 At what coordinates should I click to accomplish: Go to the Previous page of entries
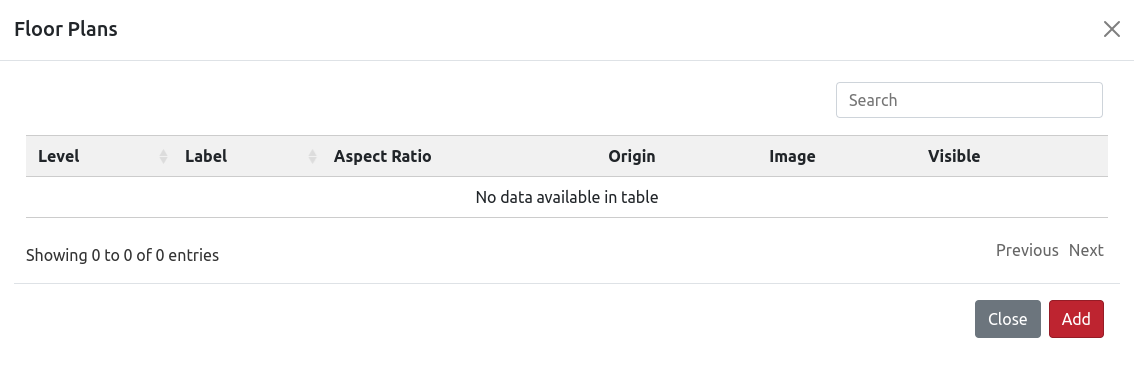point(1027,250)
